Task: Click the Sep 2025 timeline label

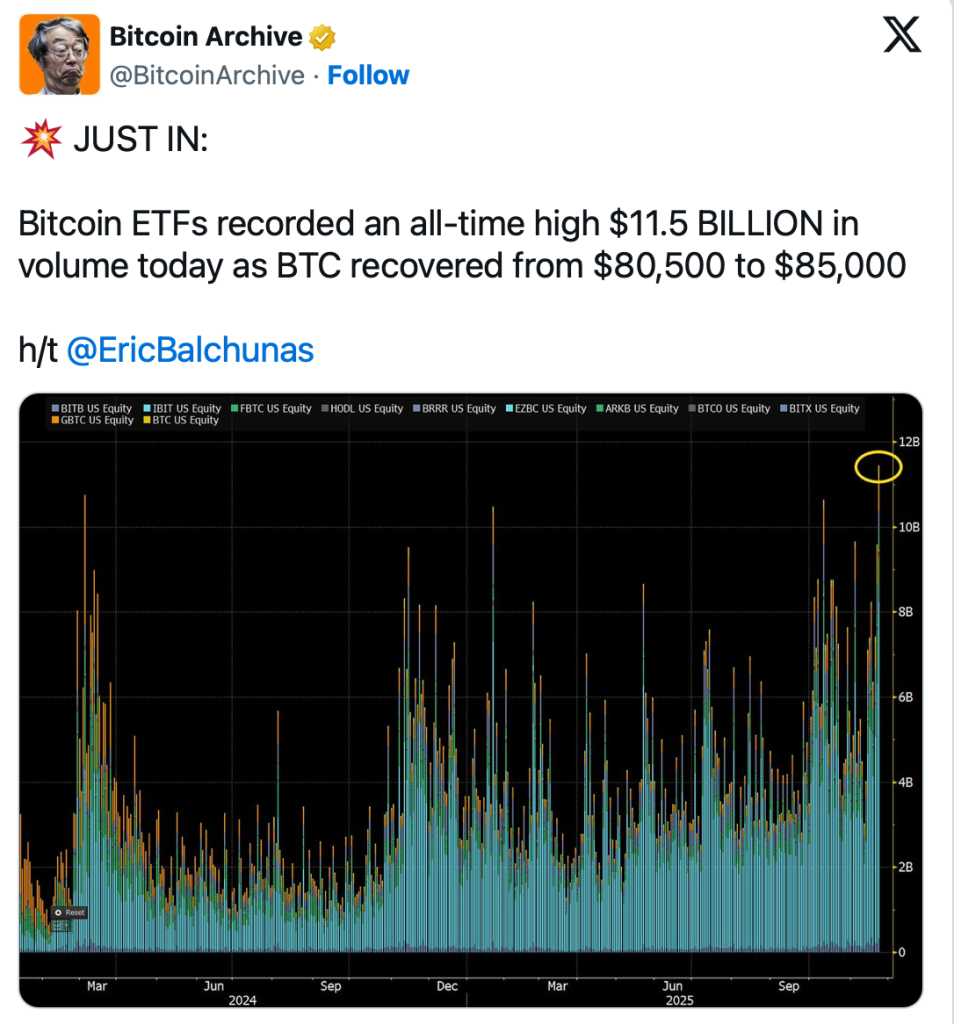Action: click(x=789, y=986)
